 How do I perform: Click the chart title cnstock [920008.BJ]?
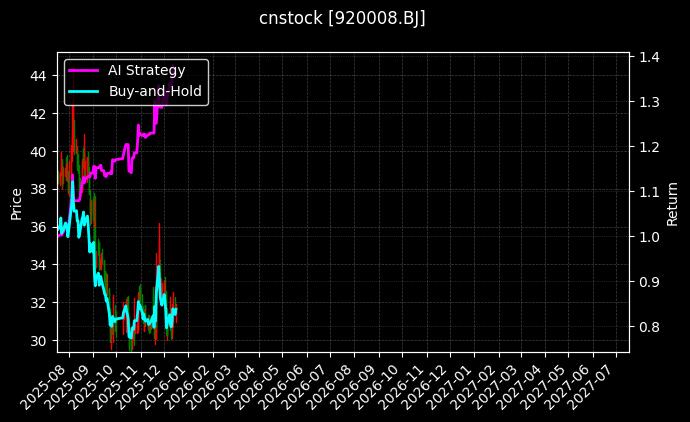[344, 19]
